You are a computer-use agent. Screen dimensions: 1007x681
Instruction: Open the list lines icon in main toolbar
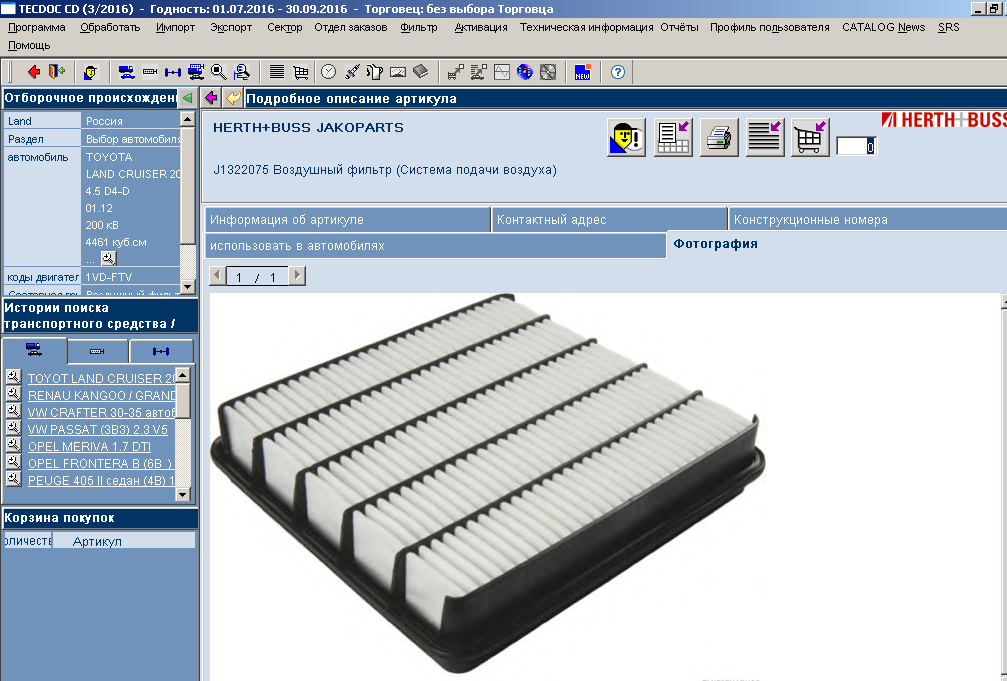coord(277,72)
